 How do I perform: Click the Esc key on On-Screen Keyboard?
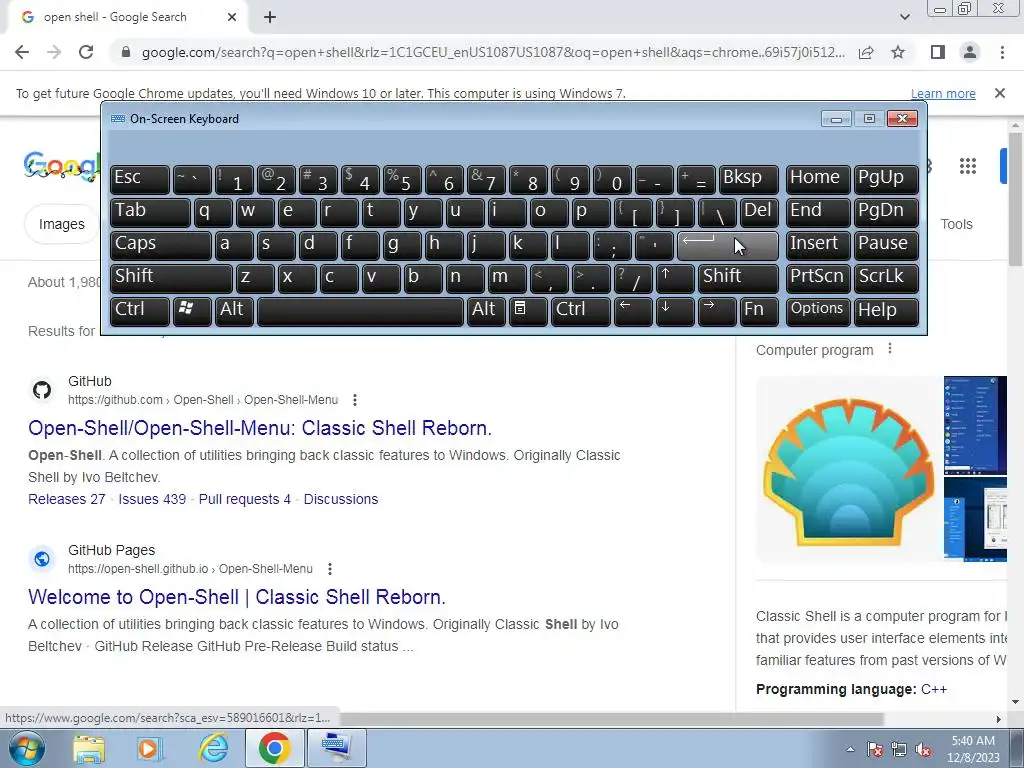pyautogui.click(x=140, y=178)
